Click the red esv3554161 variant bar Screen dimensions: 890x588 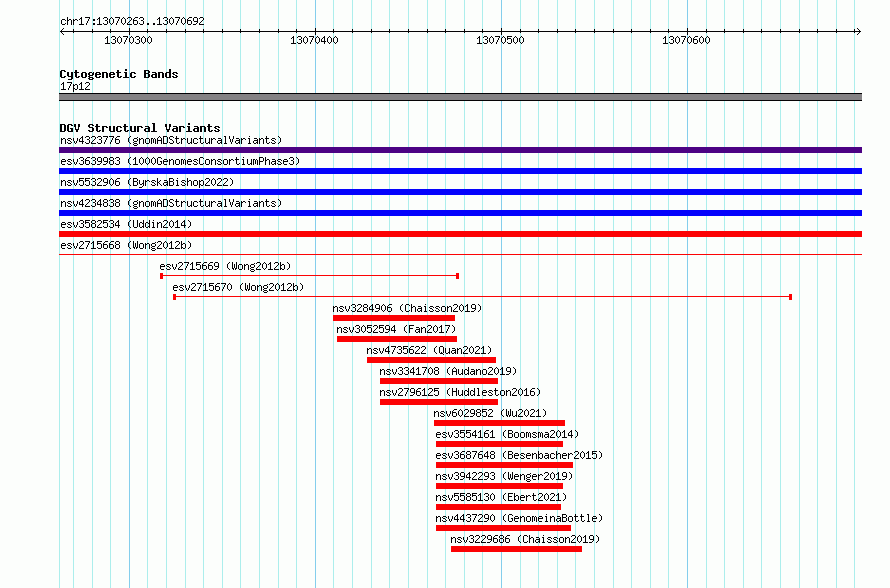coord(499,444)
